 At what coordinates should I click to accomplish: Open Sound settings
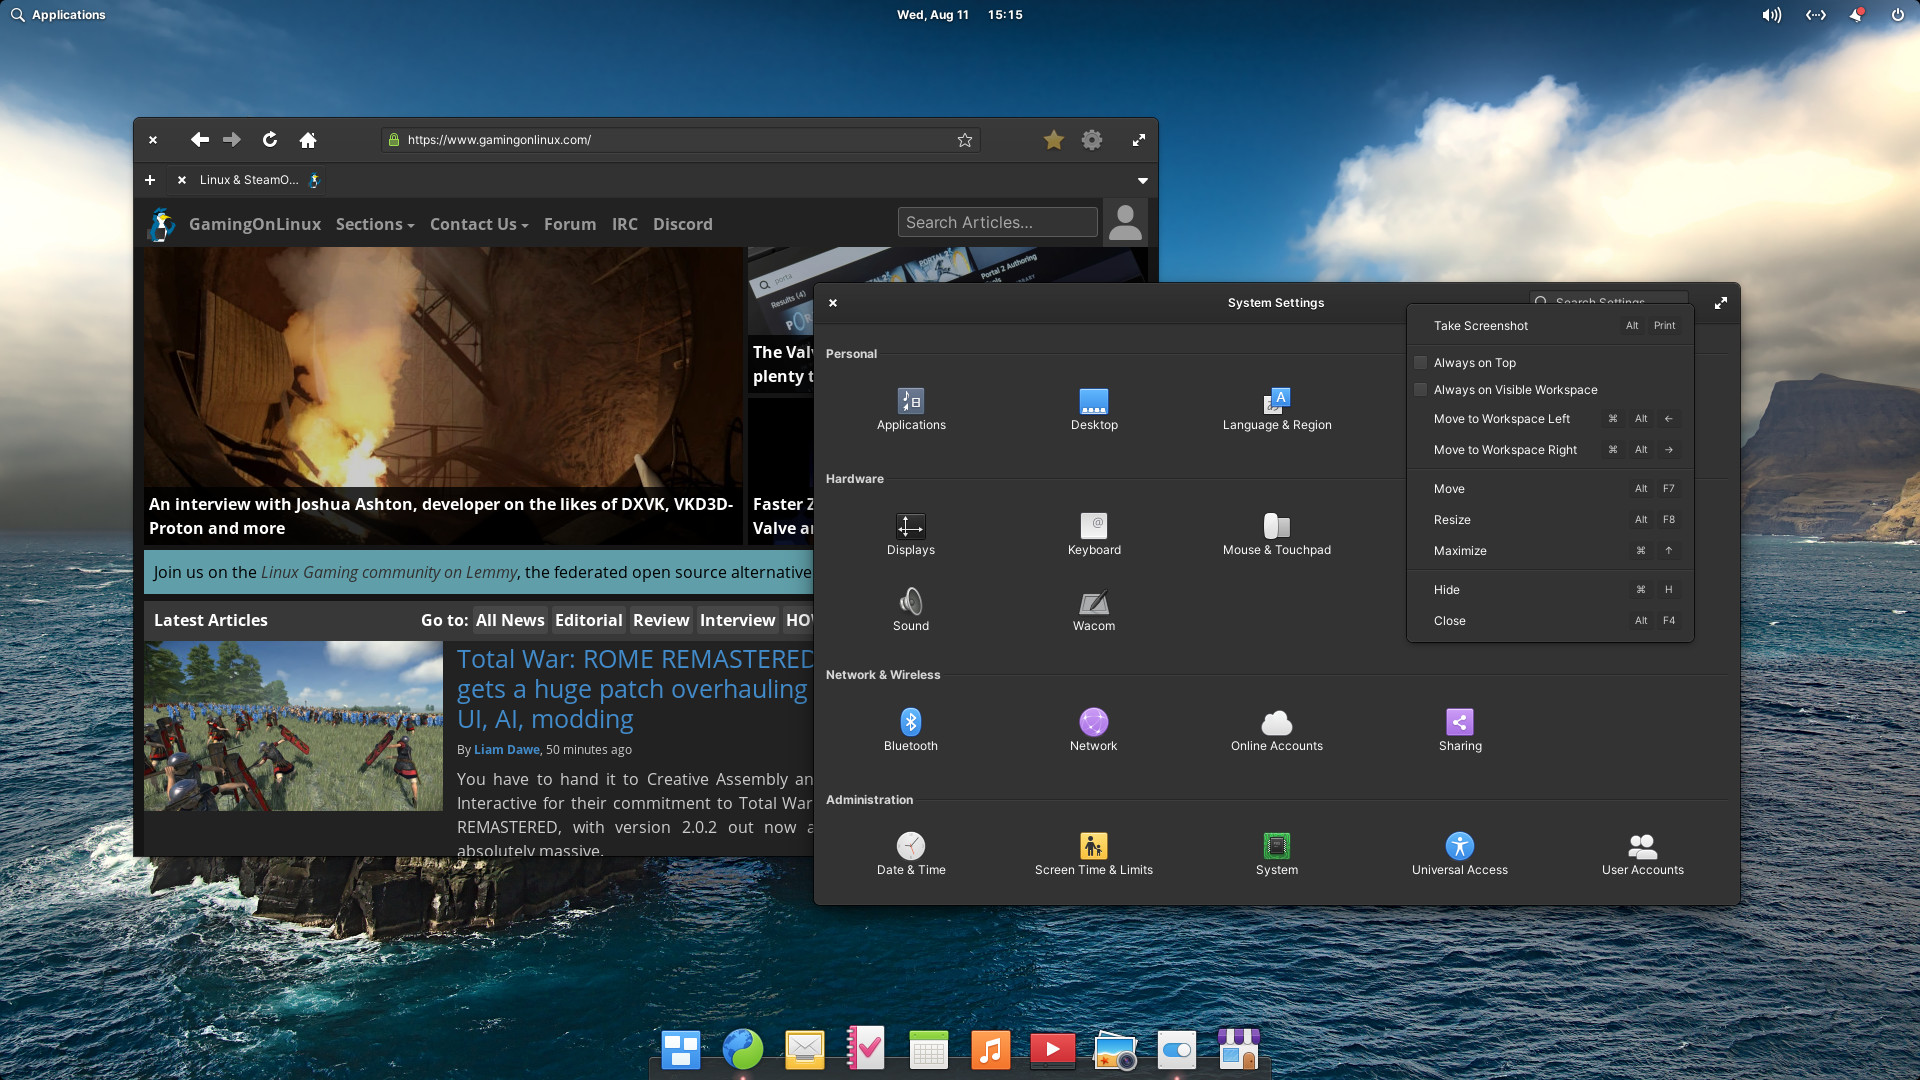tap(910, 610)
